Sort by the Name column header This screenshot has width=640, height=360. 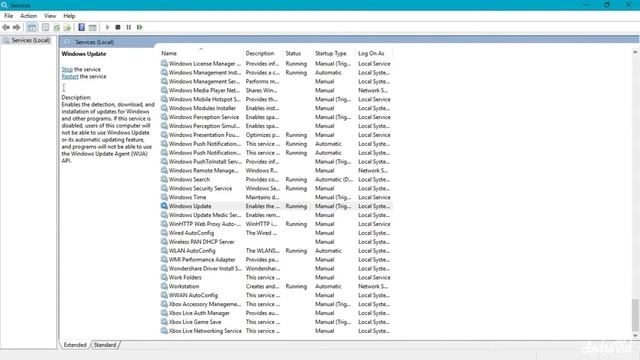[x=169, y=53]
